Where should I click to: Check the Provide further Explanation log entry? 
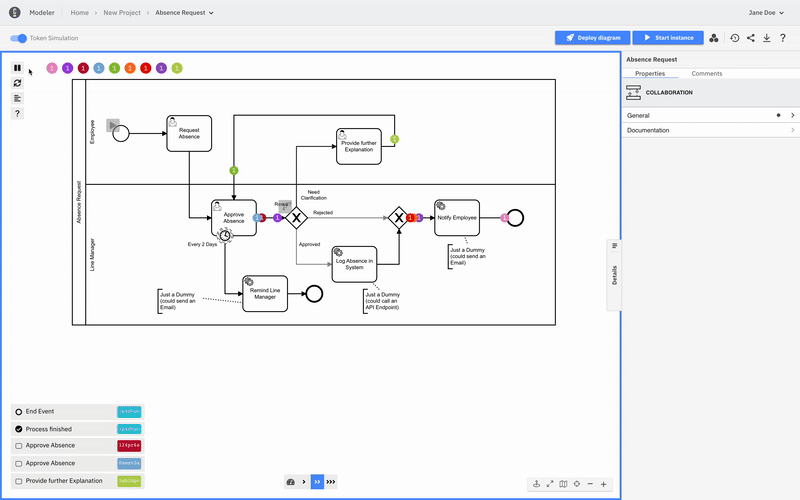point(19,481)
